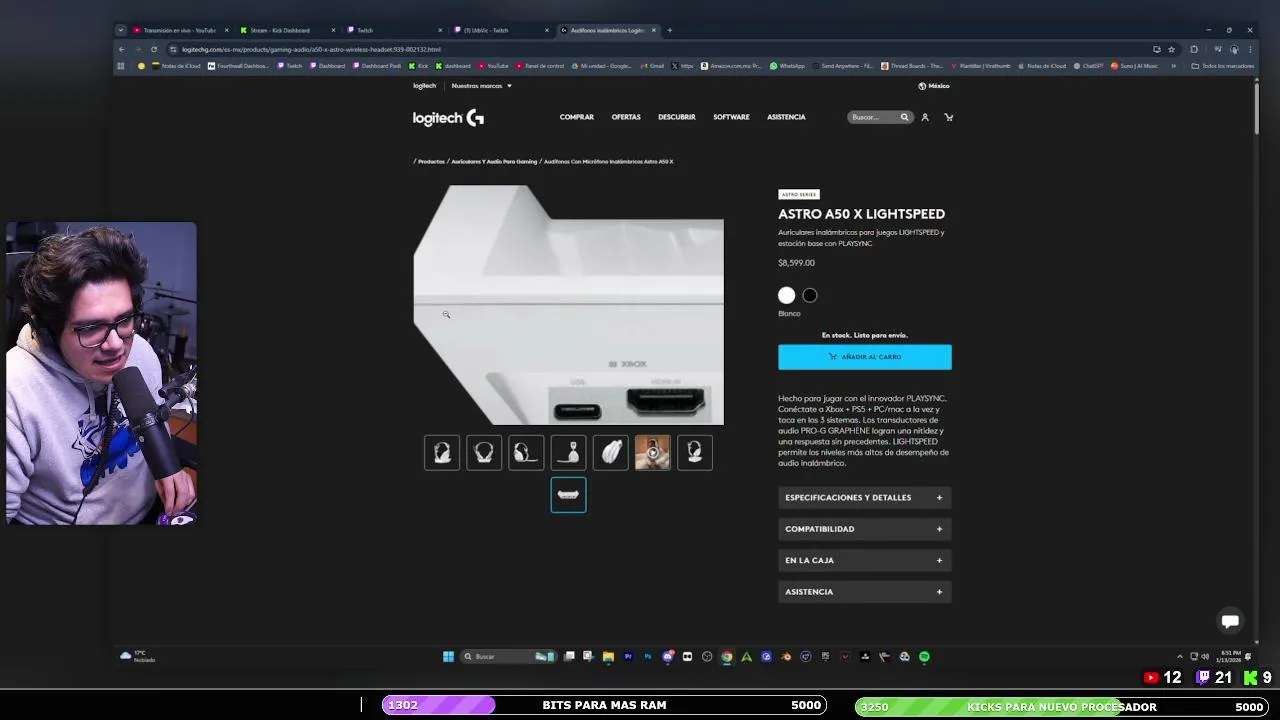Switch to Stream - Kick Dashboard tab

pyautogui.click(x=287, y=30)
